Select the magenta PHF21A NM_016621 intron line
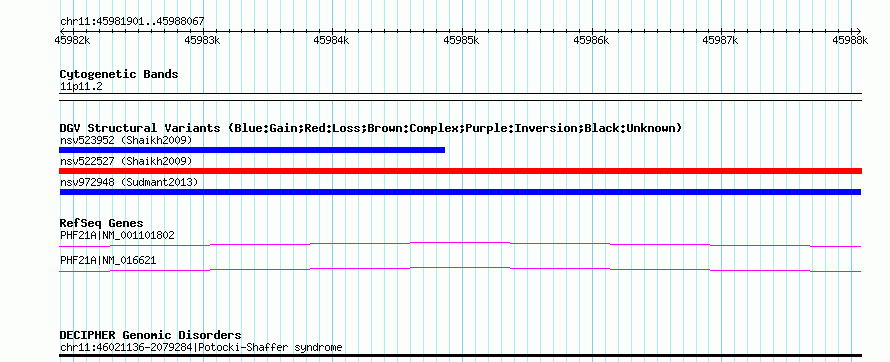 point(460,269)
